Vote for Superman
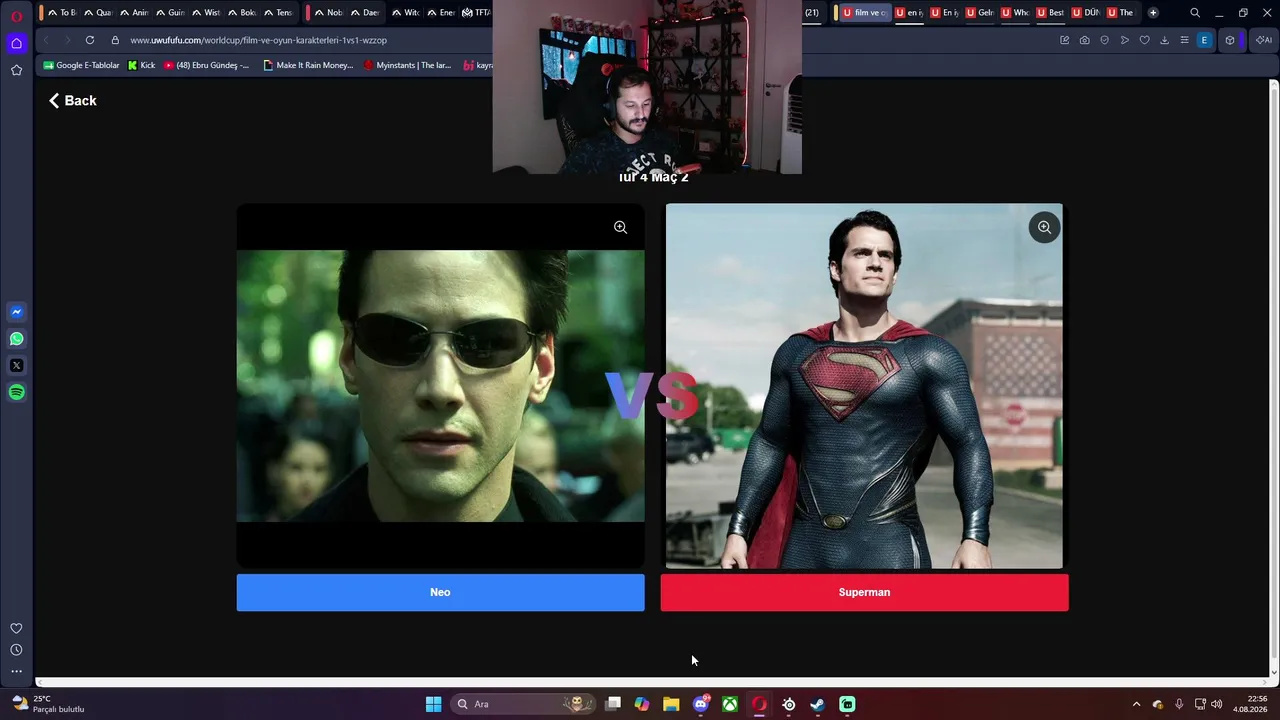The width and height of the screenshot is (1280, 720). tap(865, 592)
